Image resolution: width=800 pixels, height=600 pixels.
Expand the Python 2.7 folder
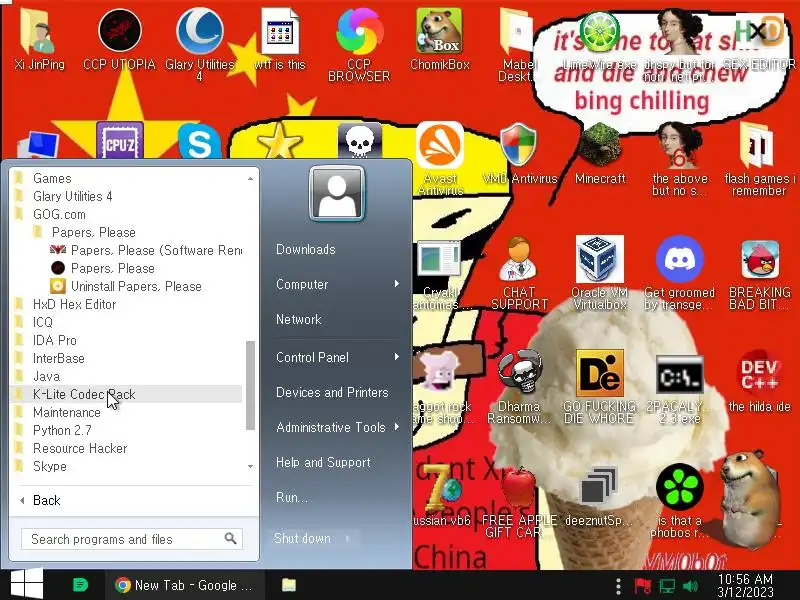(x=127, y=430)
